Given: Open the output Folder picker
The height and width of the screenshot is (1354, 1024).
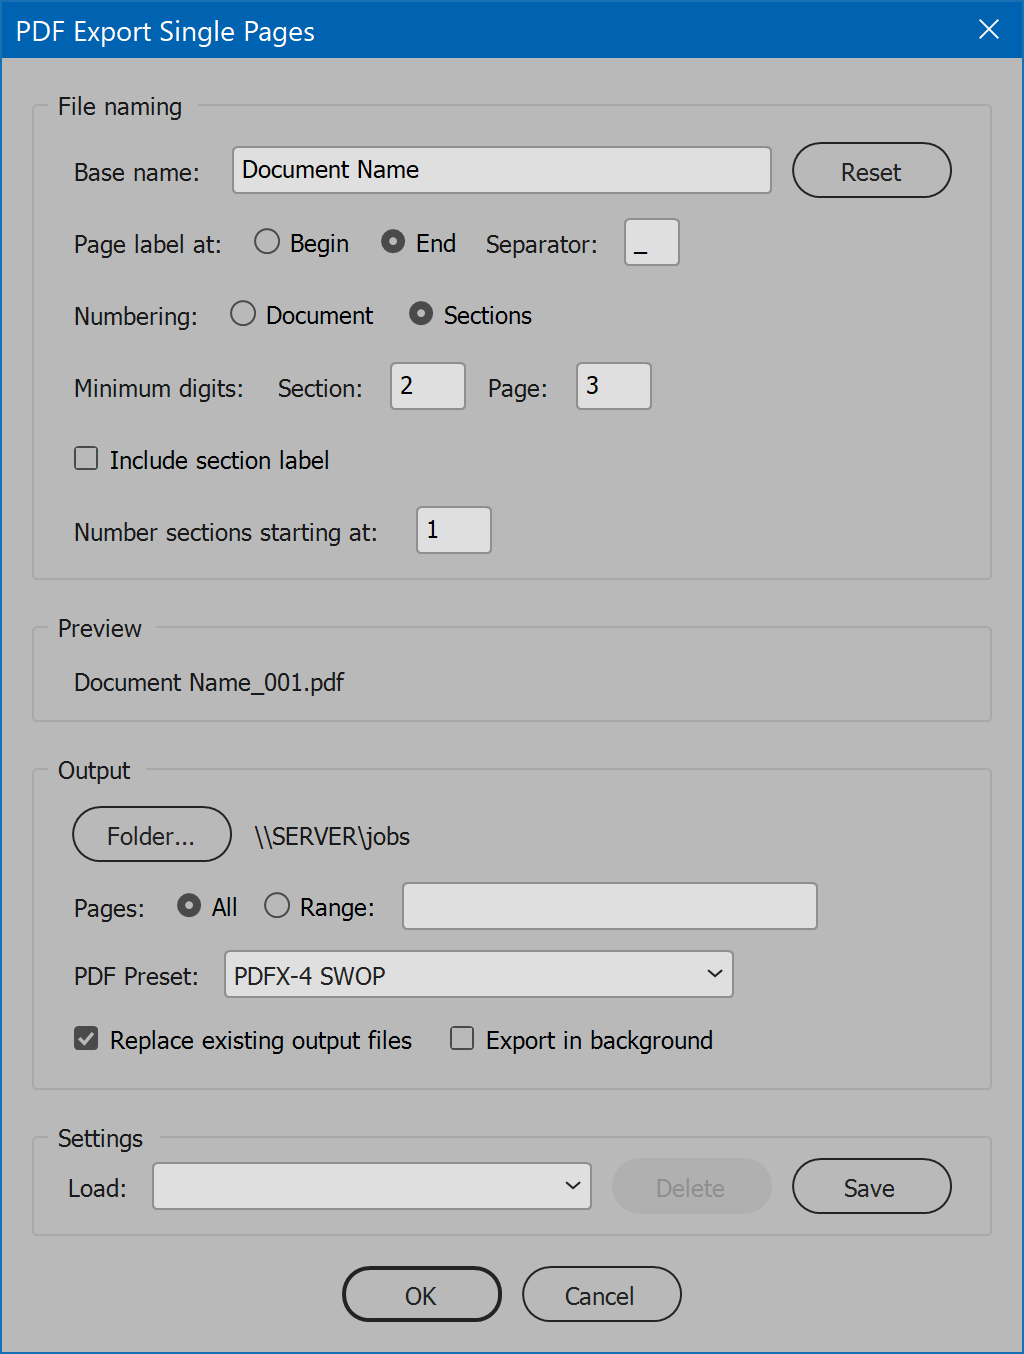Looking at the screenshot, I should 151,834.
